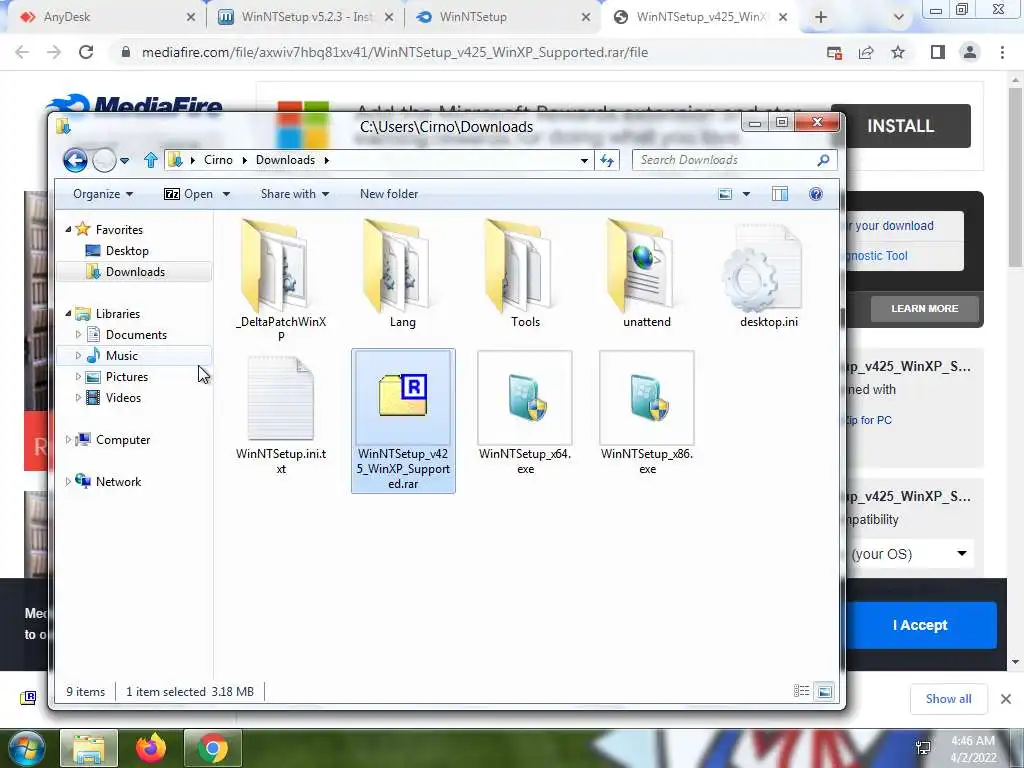Go back in Explorer navigation

click(75, 160)
